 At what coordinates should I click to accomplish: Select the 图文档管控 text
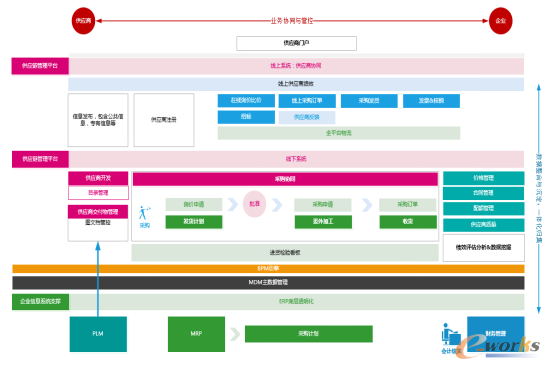[x=98, y=223]
